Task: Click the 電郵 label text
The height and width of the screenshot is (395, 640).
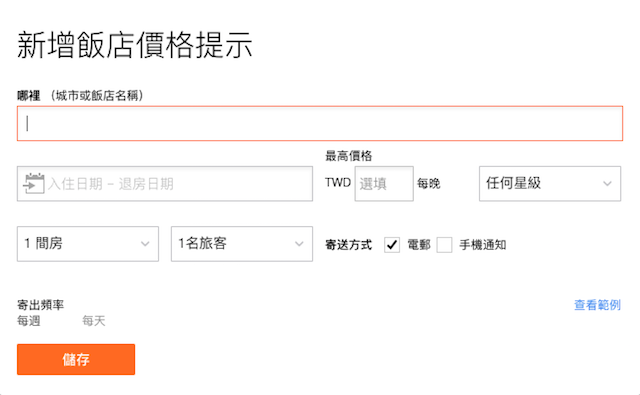Action: (419, 245)
